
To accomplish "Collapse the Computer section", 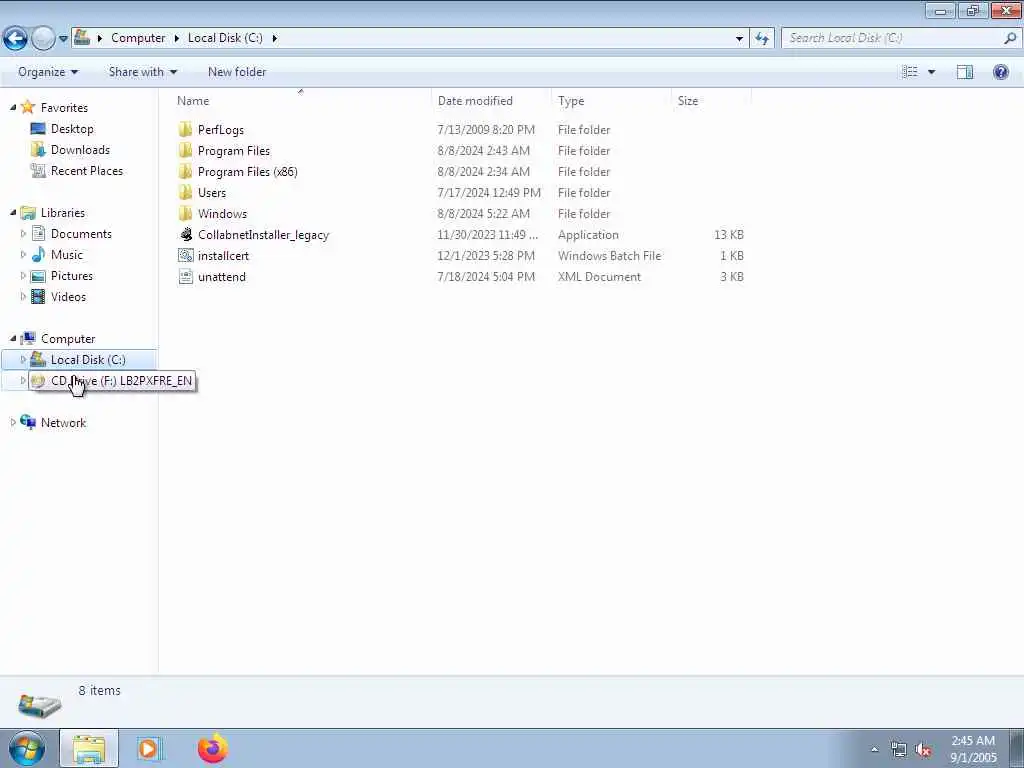I will [x=13, y=338].
